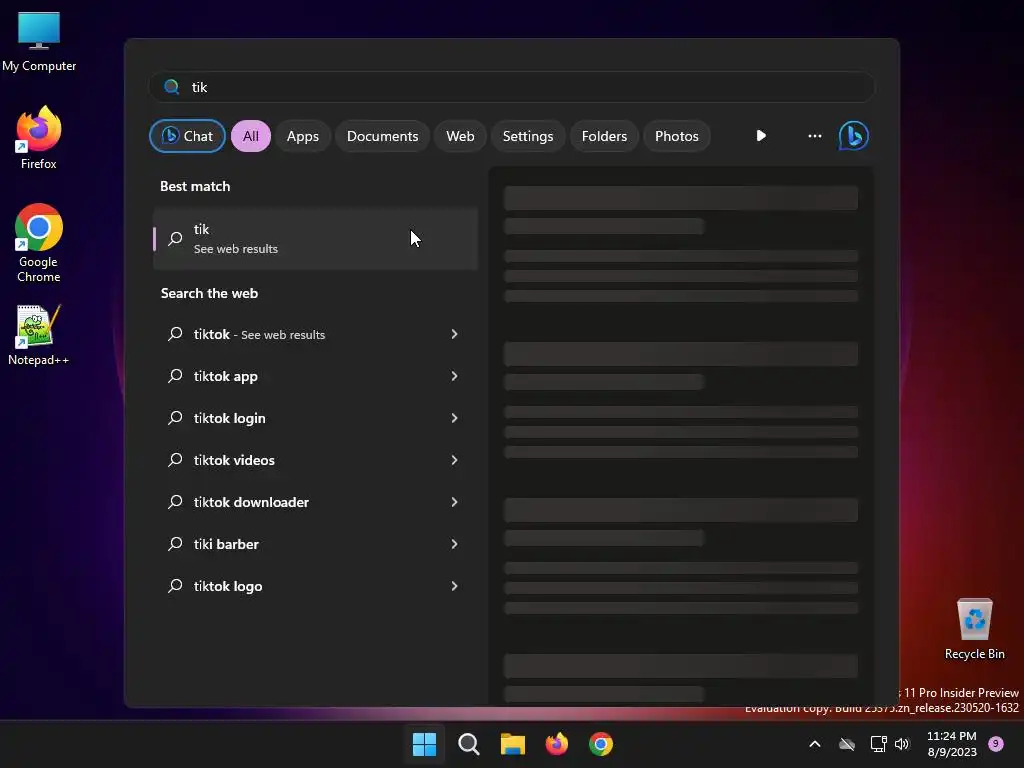Launch Firefox from the taskbar
The image size is (1024, 768).
[556, 744]
